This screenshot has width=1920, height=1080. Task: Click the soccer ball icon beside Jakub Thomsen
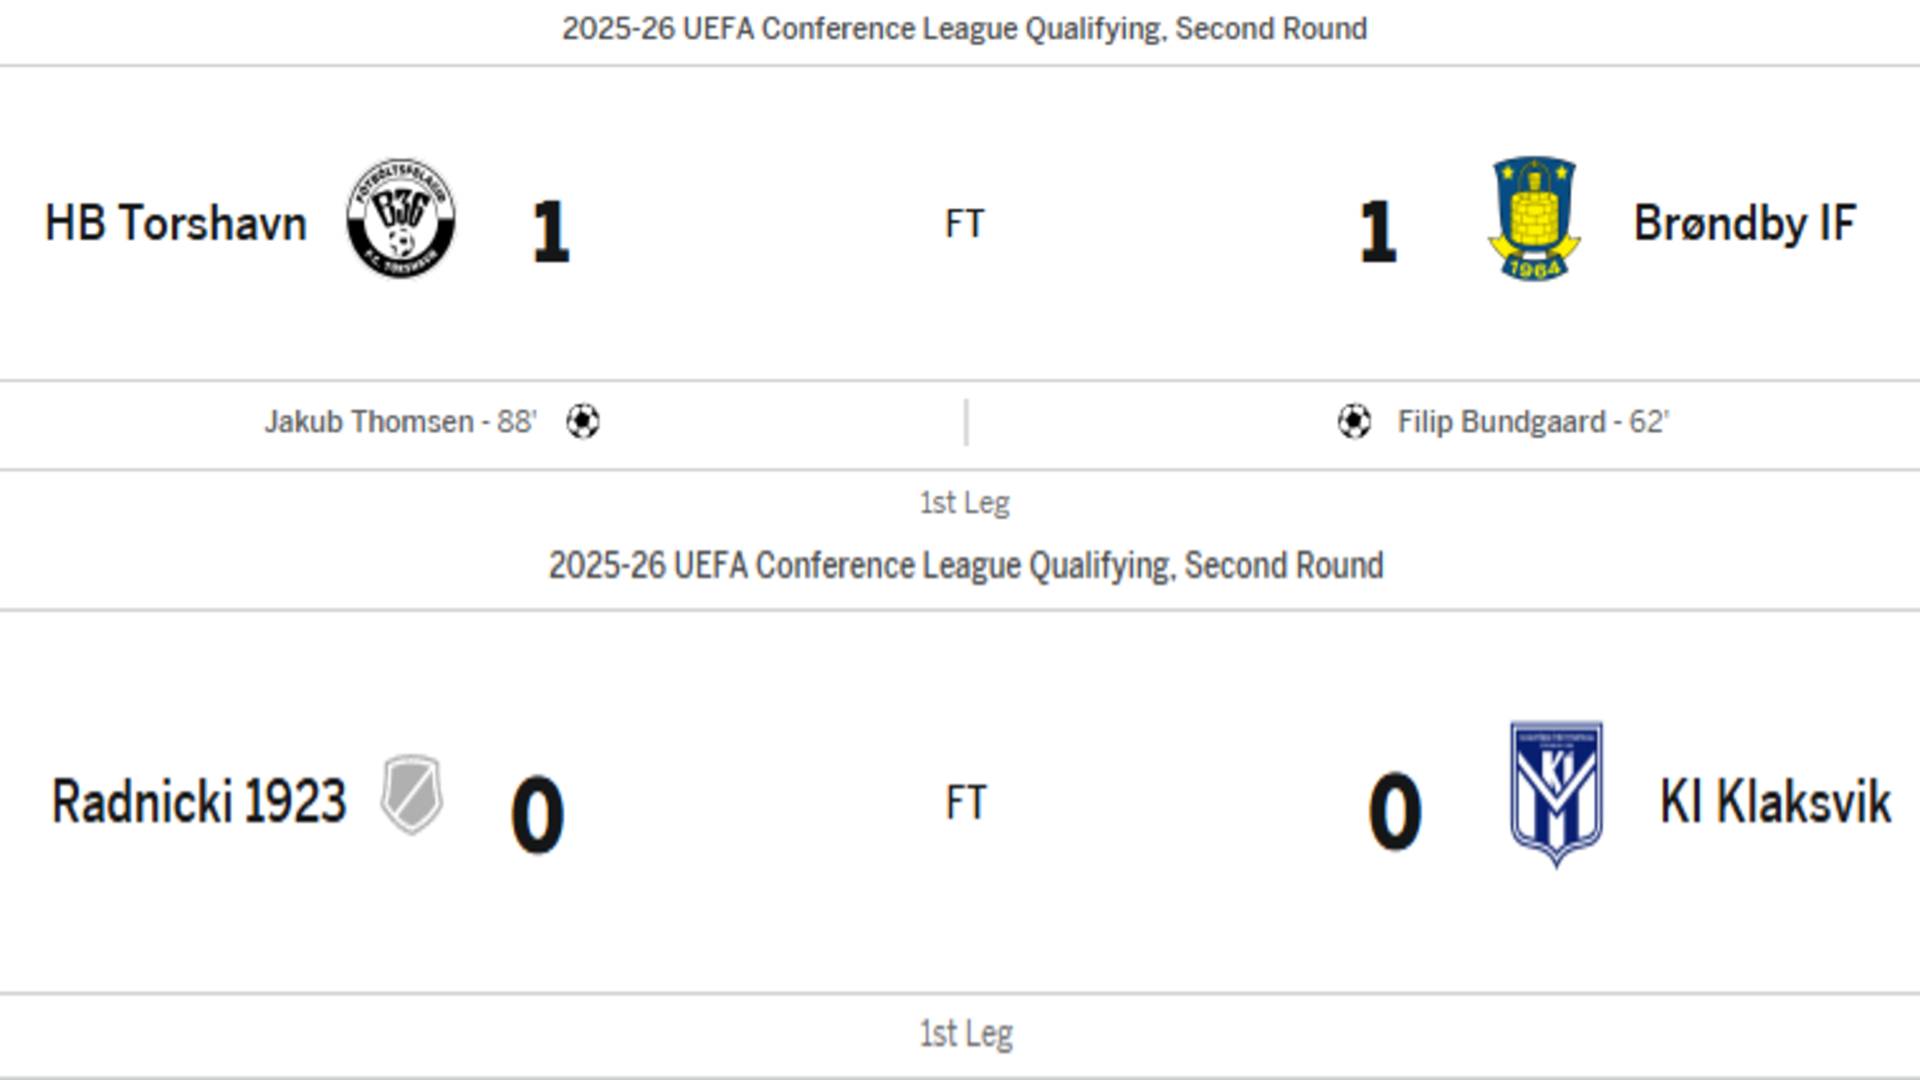point(583,422)
